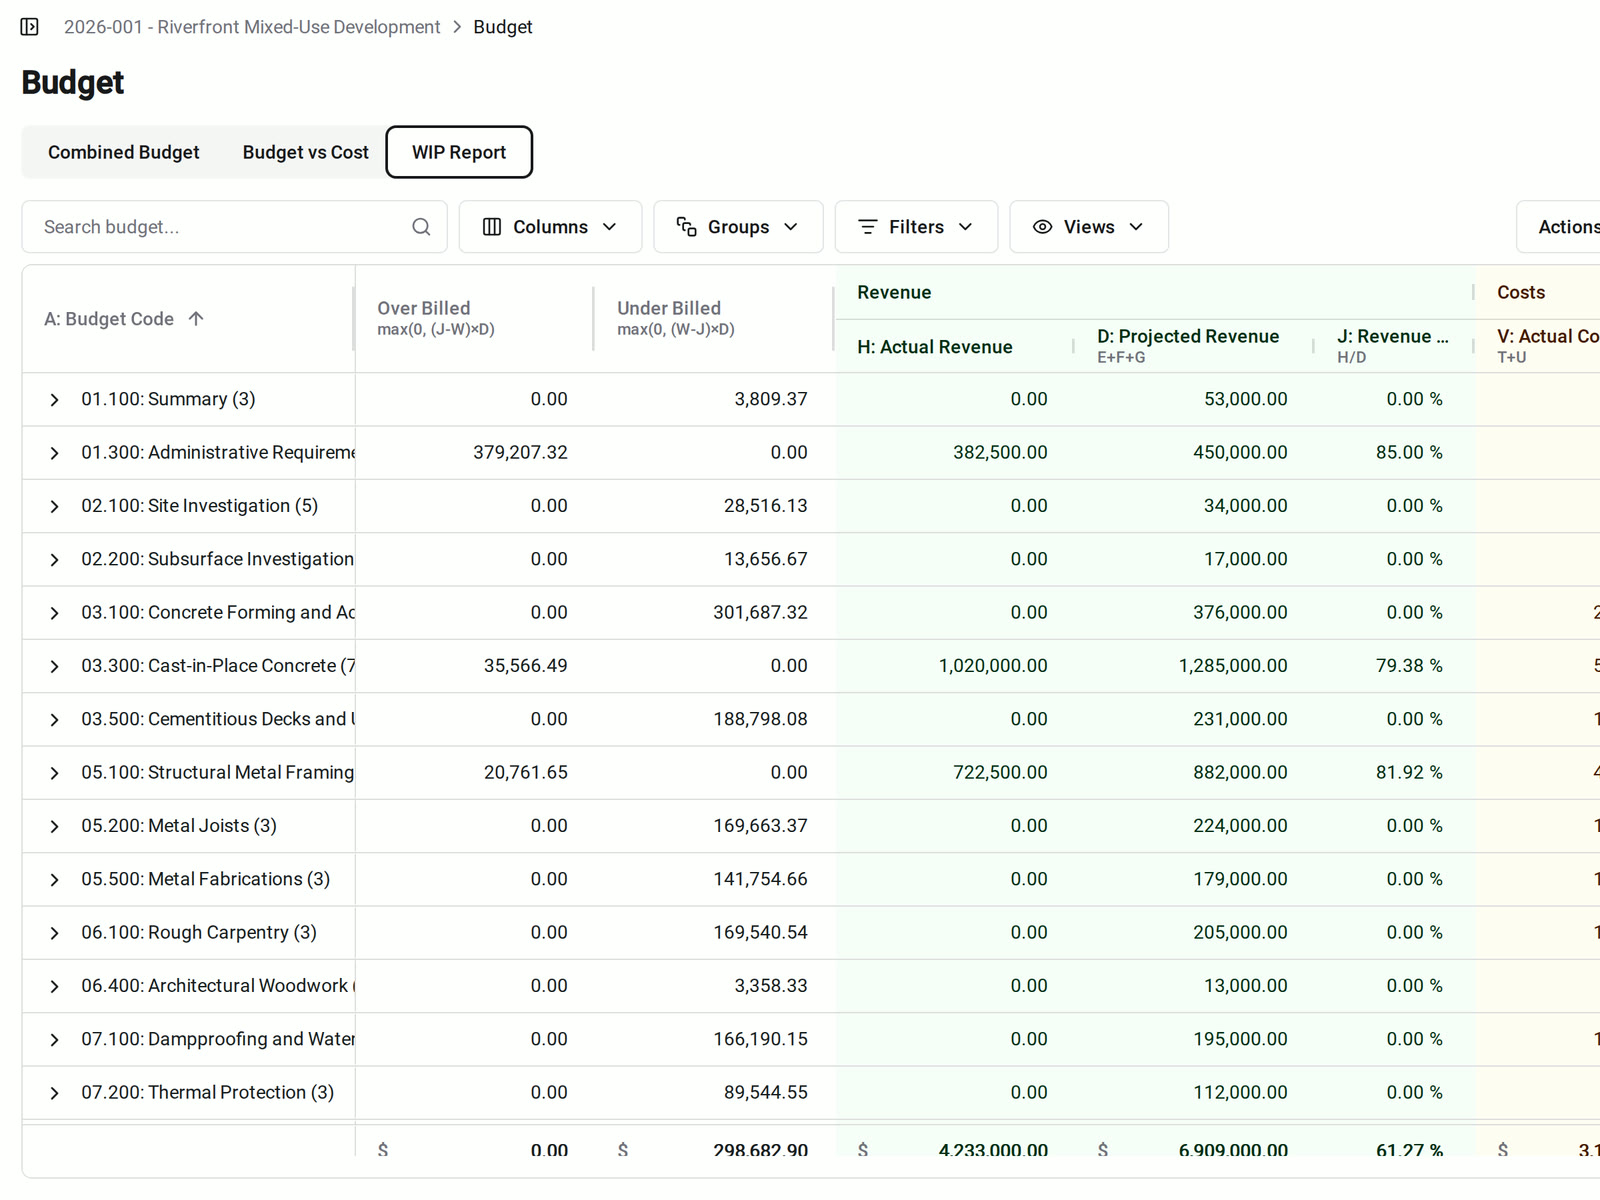Click the H: Actual Revenue column header

click(954, 346)
